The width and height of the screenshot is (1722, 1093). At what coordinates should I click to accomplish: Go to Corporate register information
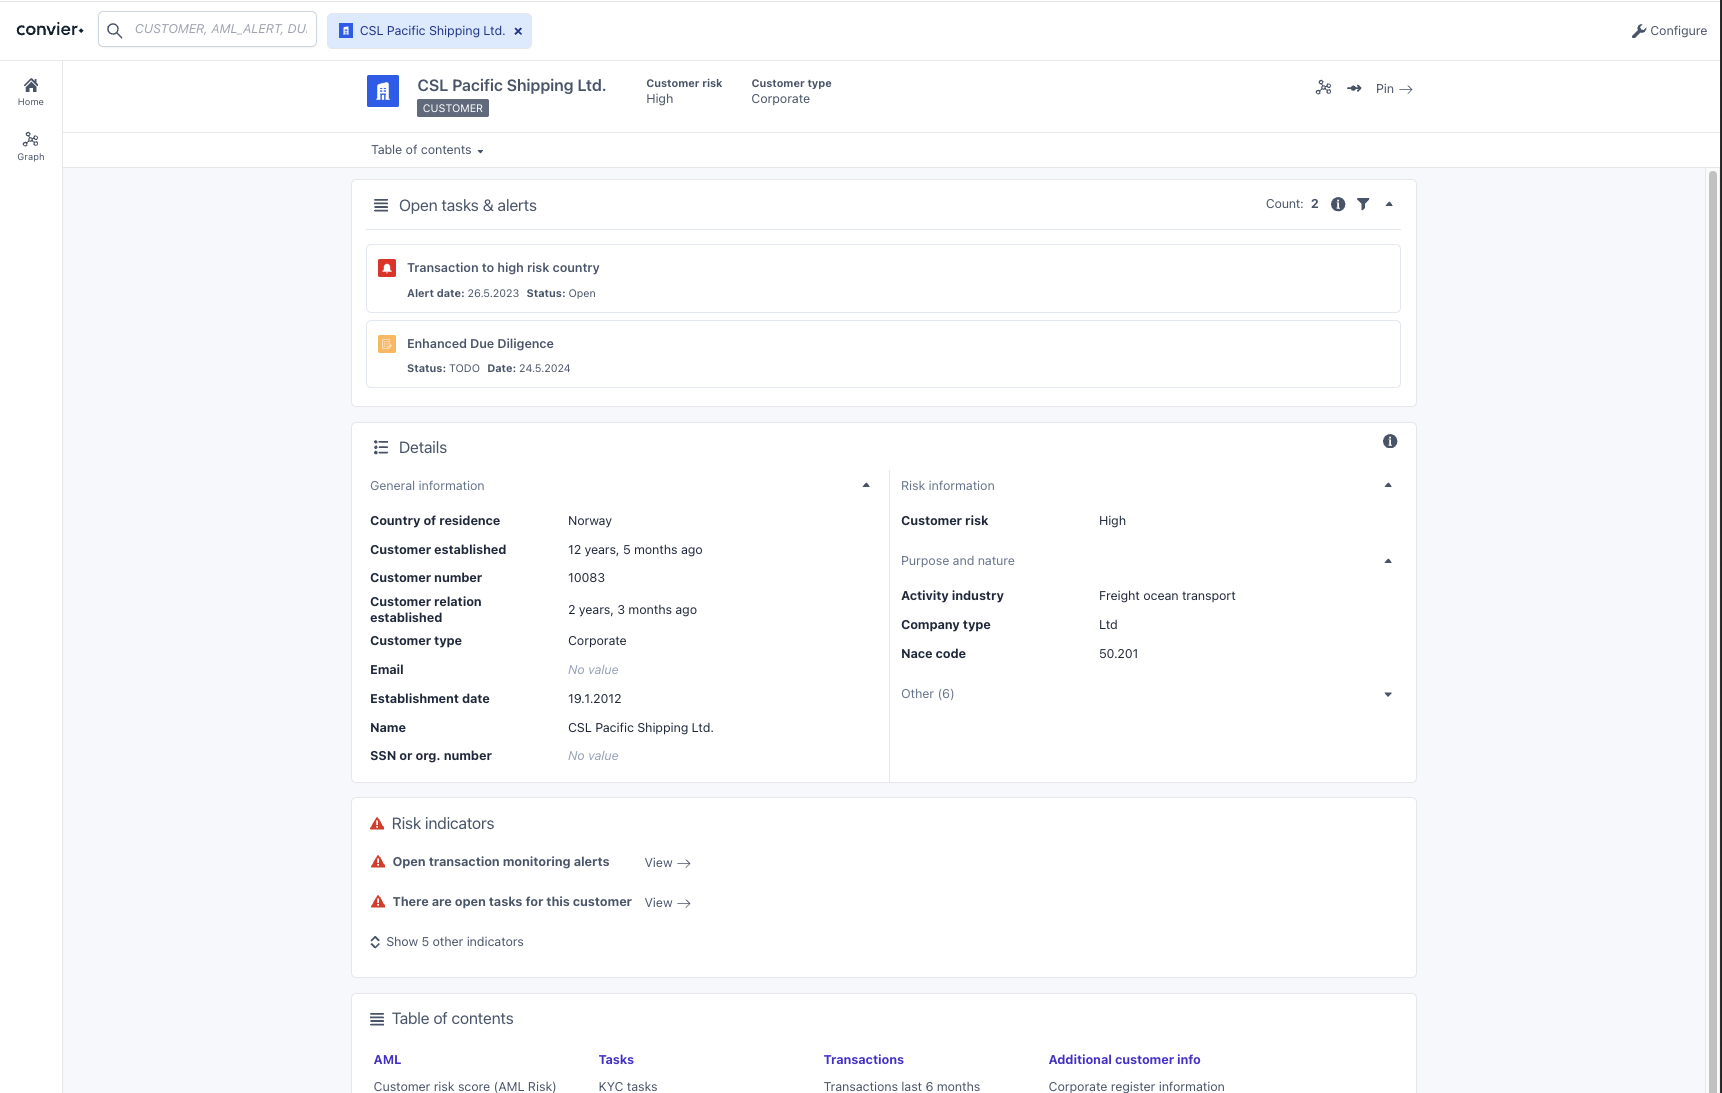(x=1136, y=1086)
